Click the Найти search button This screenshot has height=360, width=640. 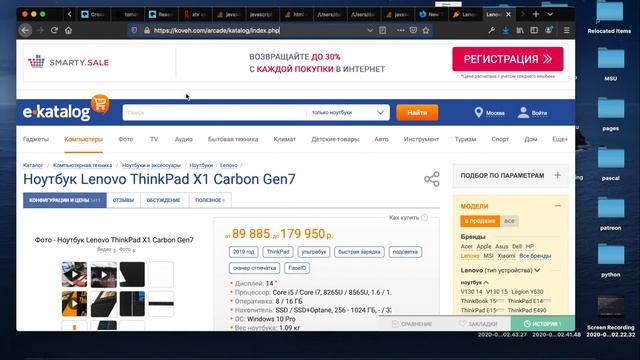417,113
